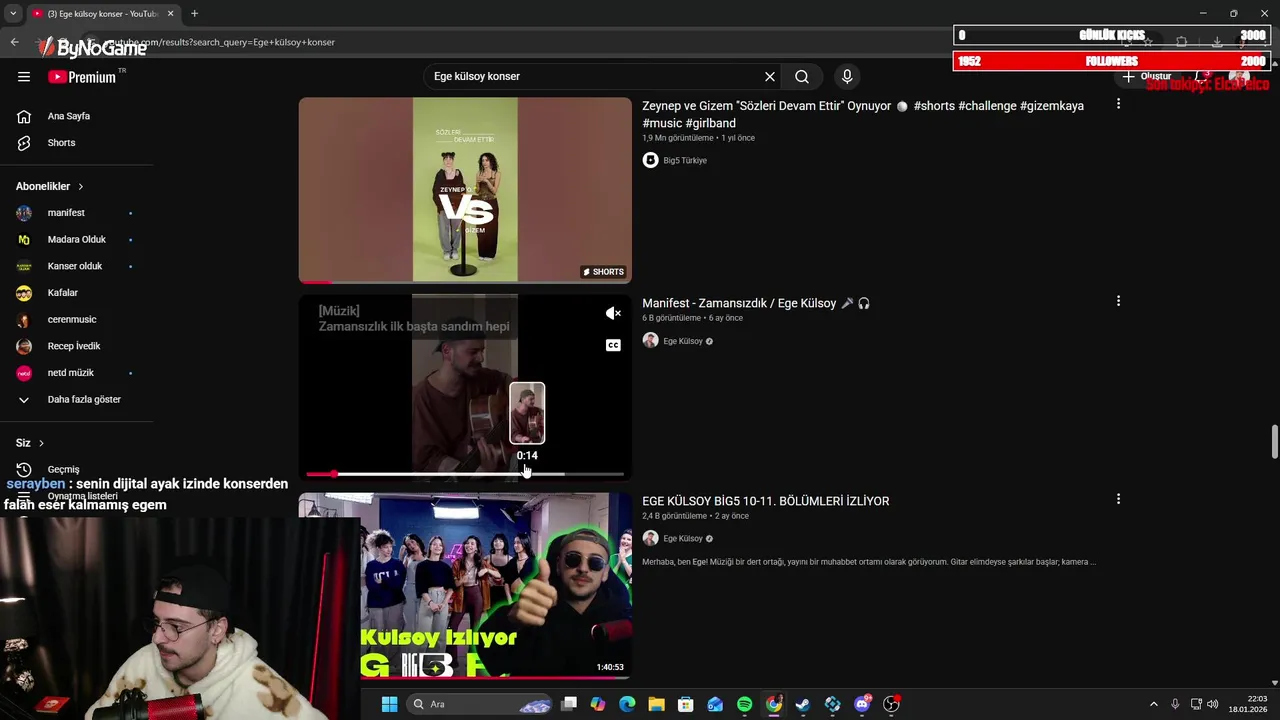Open the manifest subscription channel
This screenshot has width=1280, height=720.
point(76,213)
